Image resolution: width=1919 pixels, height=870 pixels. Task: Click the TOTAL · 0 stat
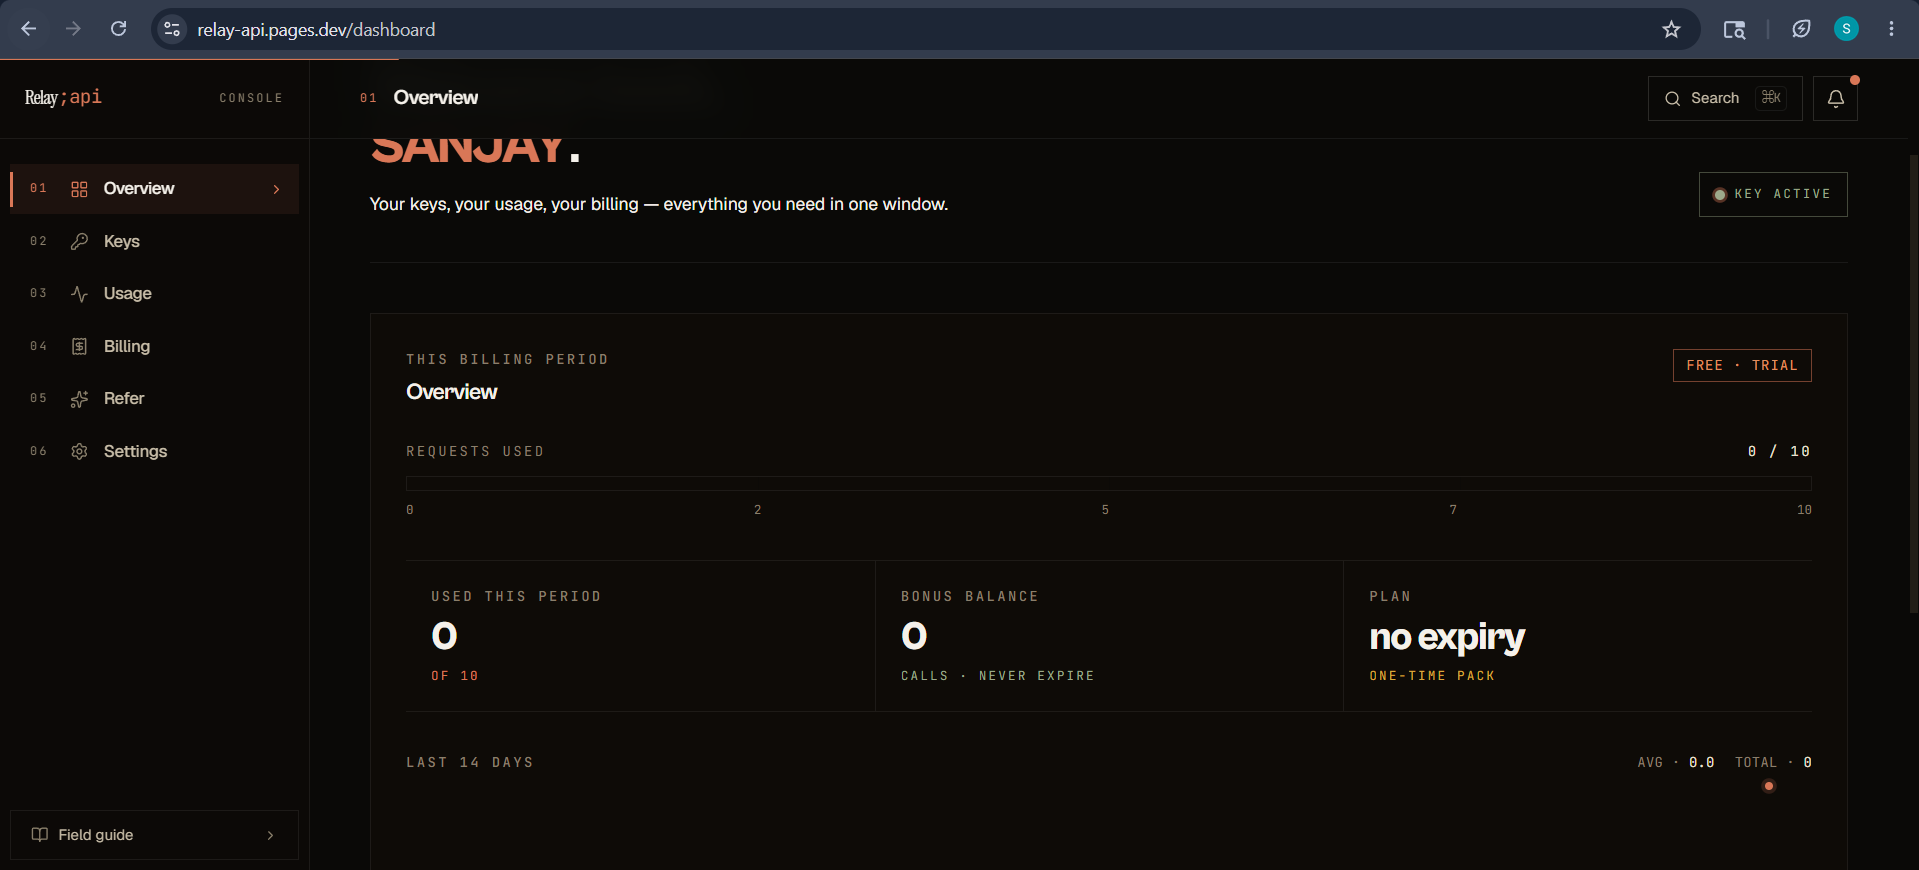[1773, 762]
